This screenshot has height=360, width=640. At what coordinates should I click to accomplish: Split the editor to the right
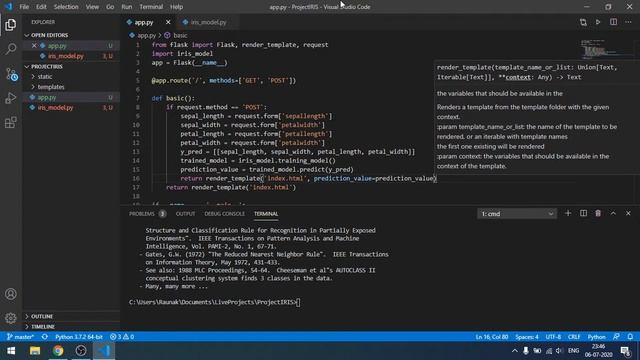613,22
